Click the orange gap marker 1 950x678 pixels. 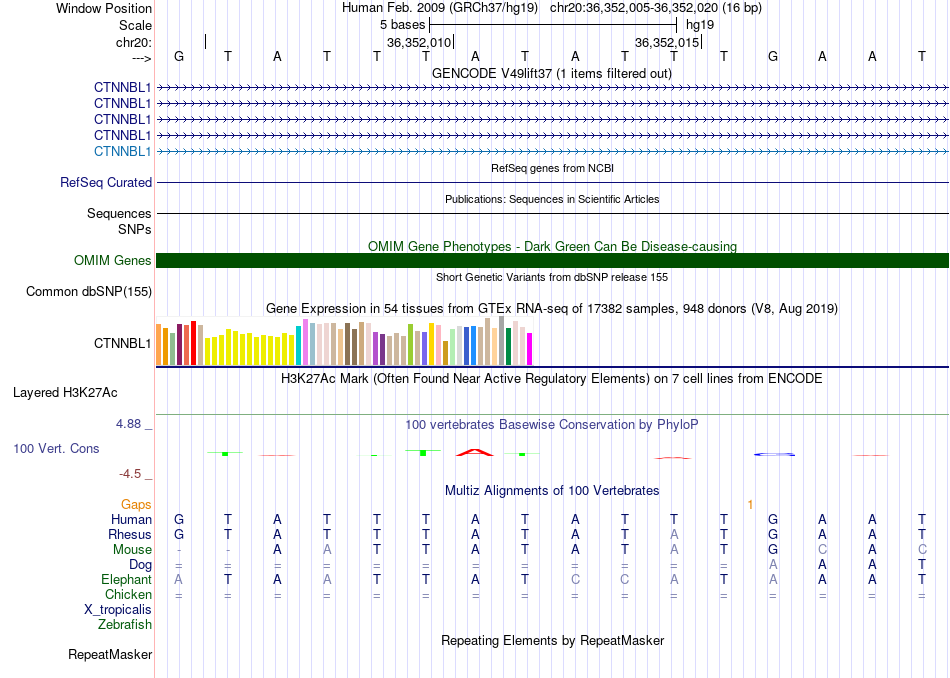click(x=750, y=505)
